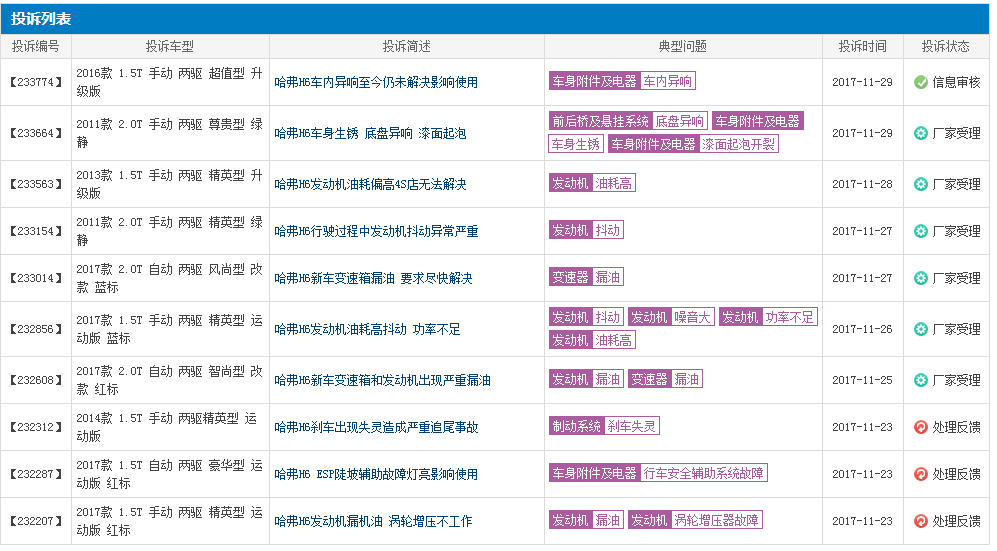Click the 刹车失灵 problem tag
Screen dimensions: 997x551
tap(631, 426)
